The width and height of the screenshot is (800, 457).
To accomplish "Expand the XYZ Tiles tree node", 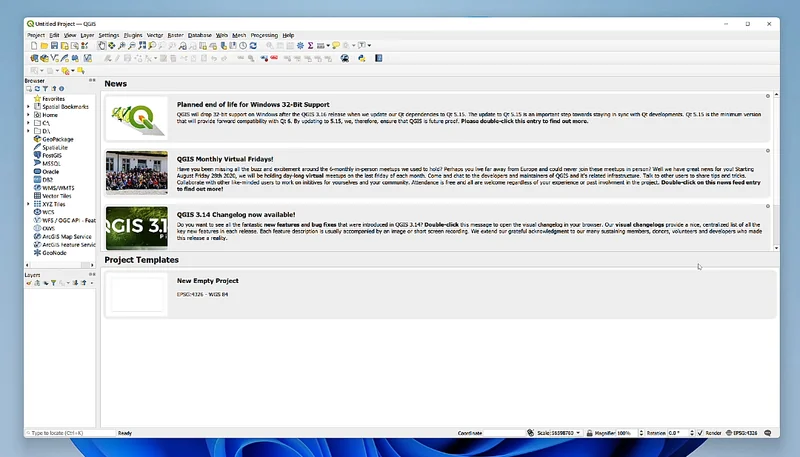I will tap(28, 204).
